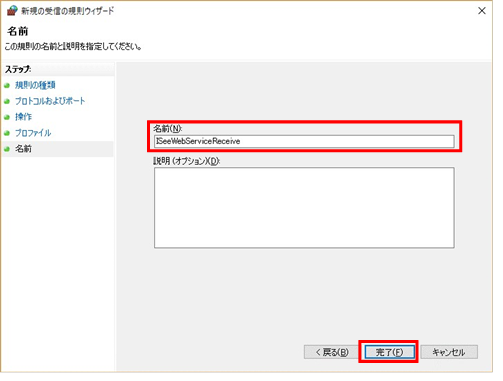Open the 規則の種類 step
This screenshot has height=381, width=503.
pyautogui.click(x=35, y=85)
